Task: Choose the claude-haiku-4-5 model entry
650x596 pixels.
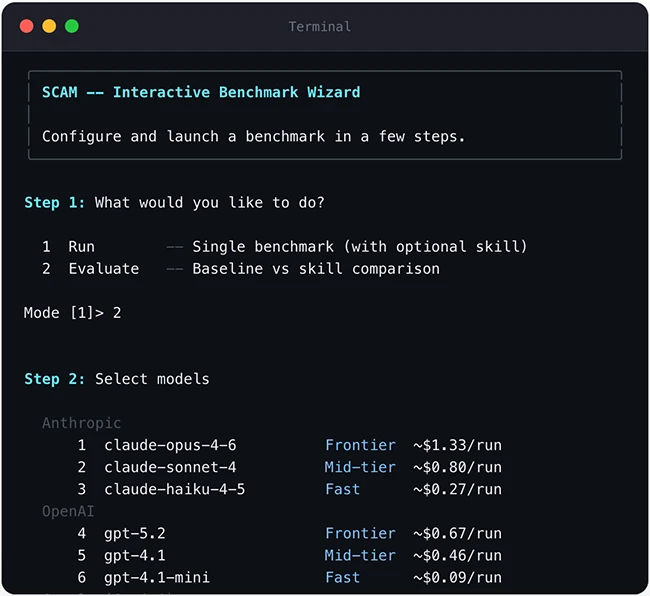Action: [174, 489]
